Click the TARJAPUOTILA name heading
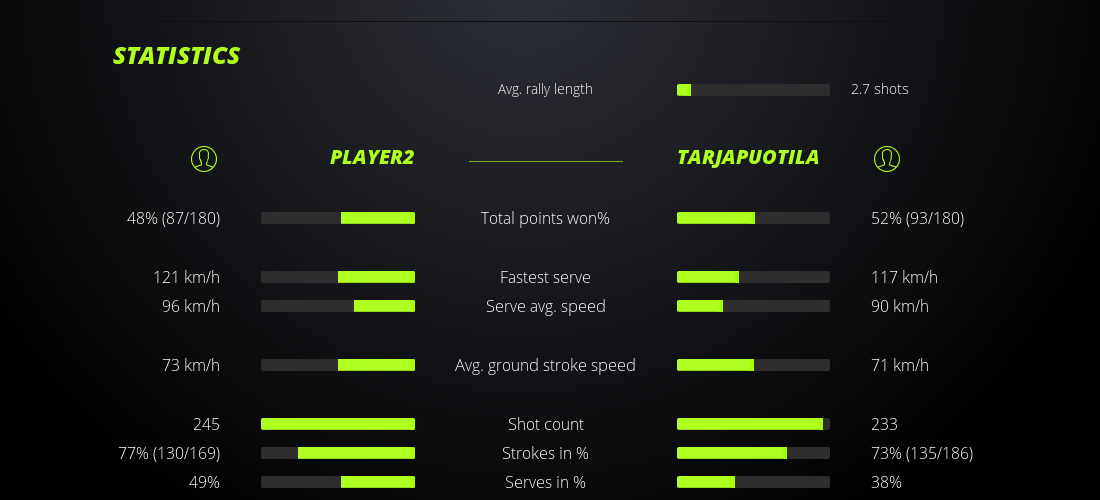Screen dimensions: 1100x500 click(748, 157)
